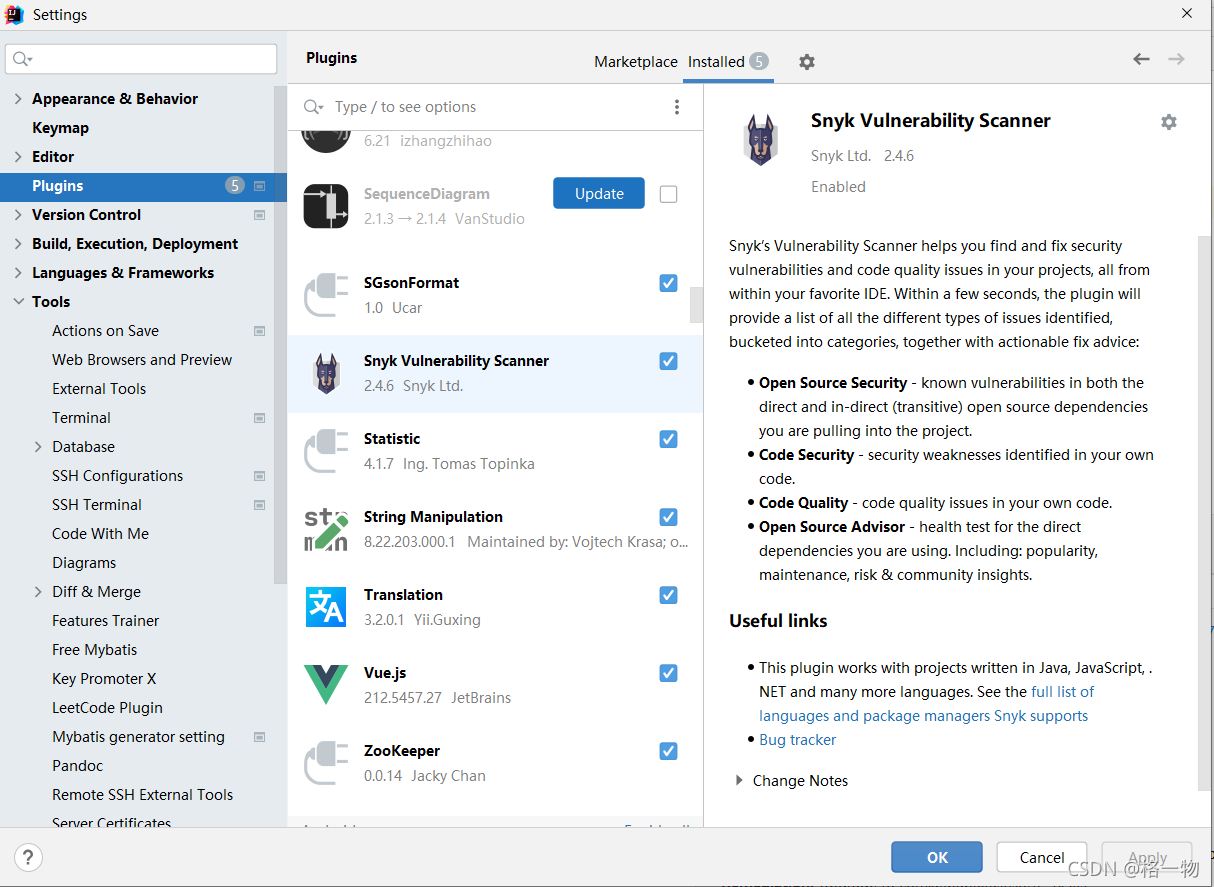Viewport: 1214px width, 887px height.
Task: Click SGsonFormat plugin plug icon
Action: tap(326, 295)
